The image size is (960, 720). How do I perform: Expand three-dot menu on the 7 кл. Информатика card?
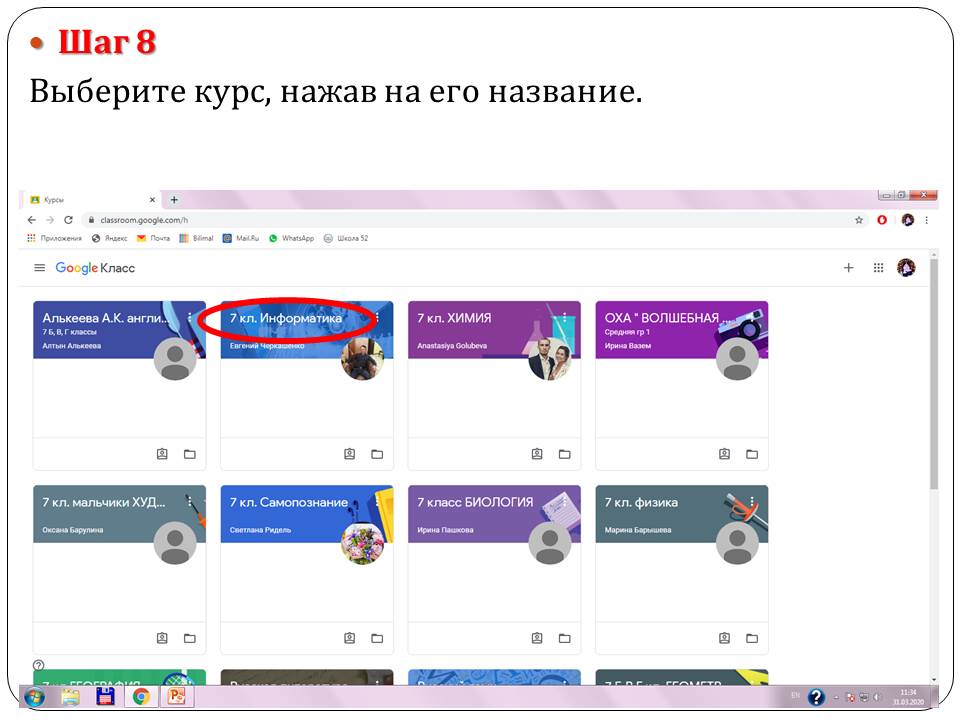point(377,318)
